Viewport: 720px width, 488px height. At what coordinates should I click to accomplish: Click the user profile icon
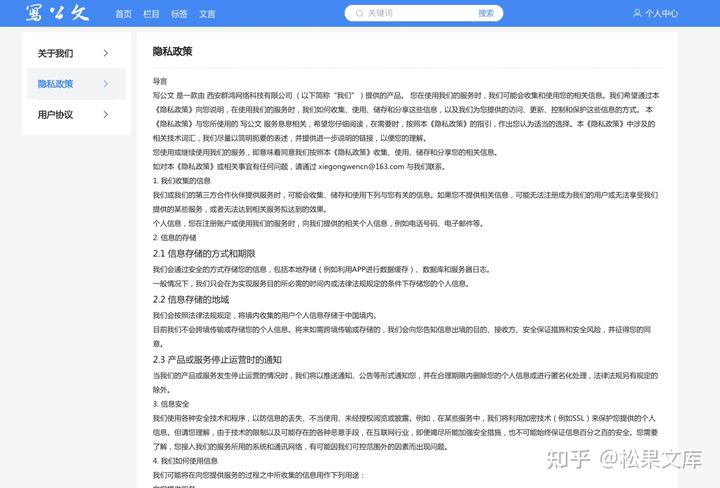pyautogui.click(x=637, y=13)
